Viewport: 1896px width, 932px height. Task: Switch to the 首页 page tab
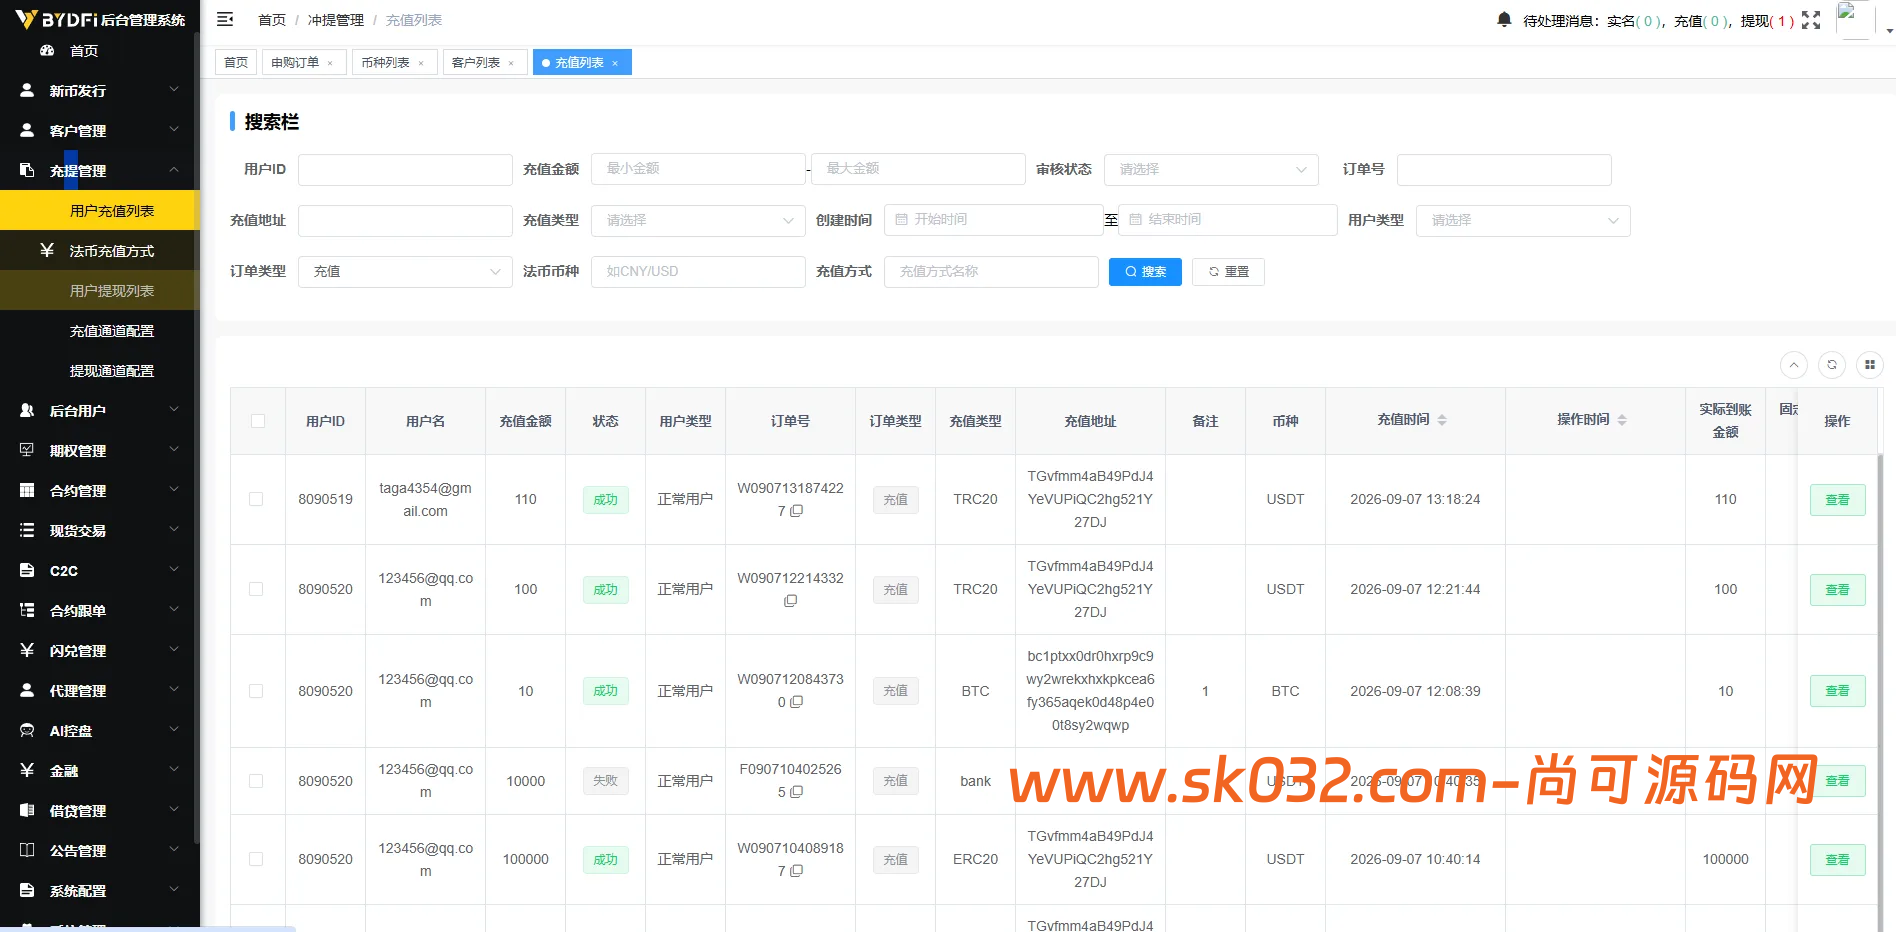[x=236, y=62]
